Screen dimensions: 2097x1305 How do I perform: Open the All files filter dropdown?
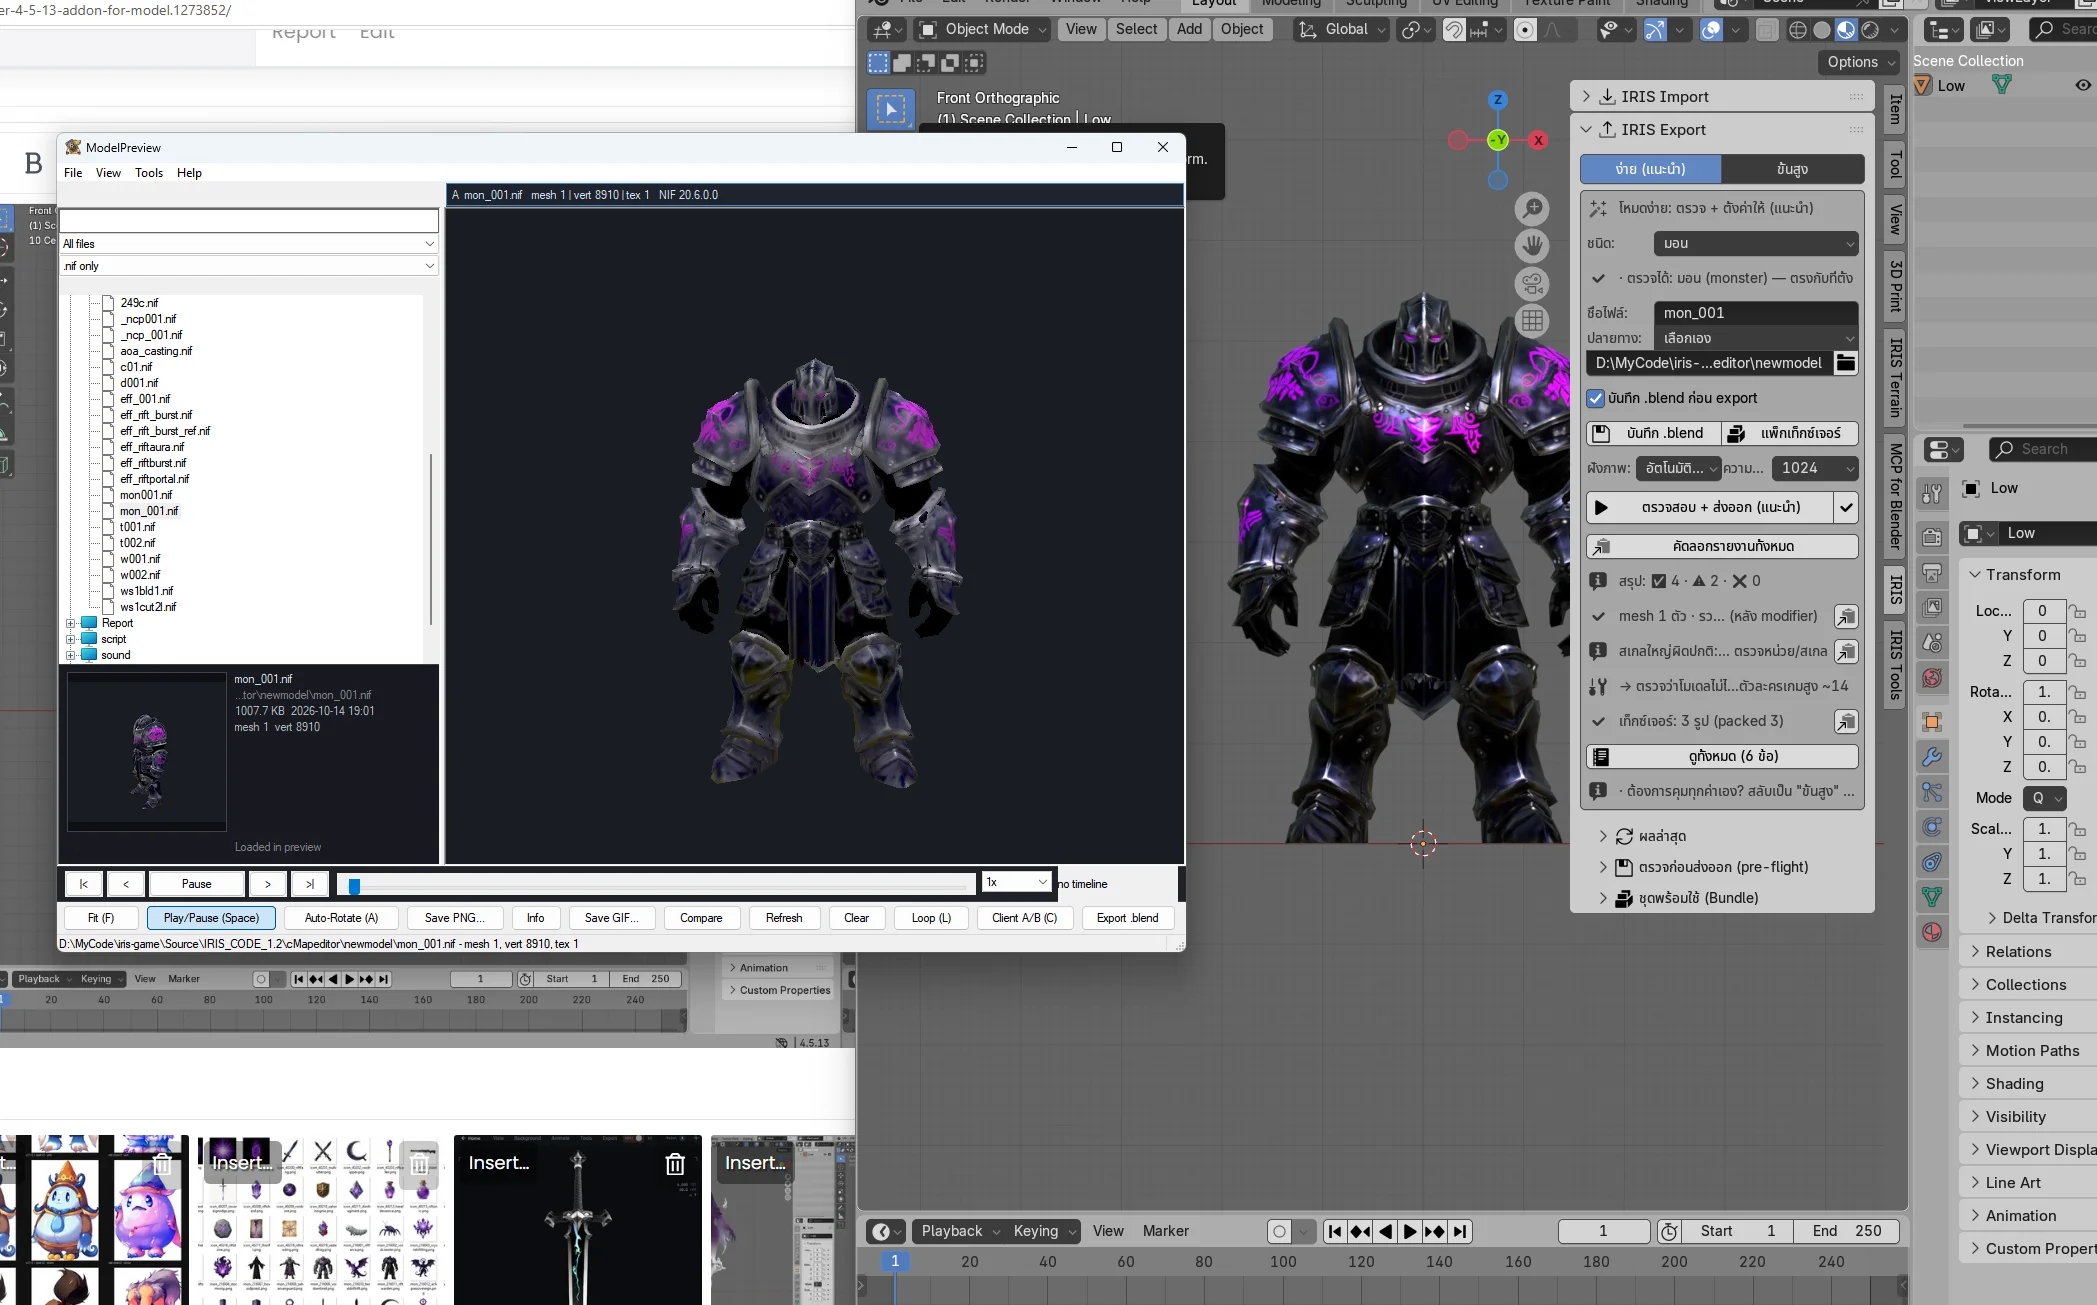point(249,244)
